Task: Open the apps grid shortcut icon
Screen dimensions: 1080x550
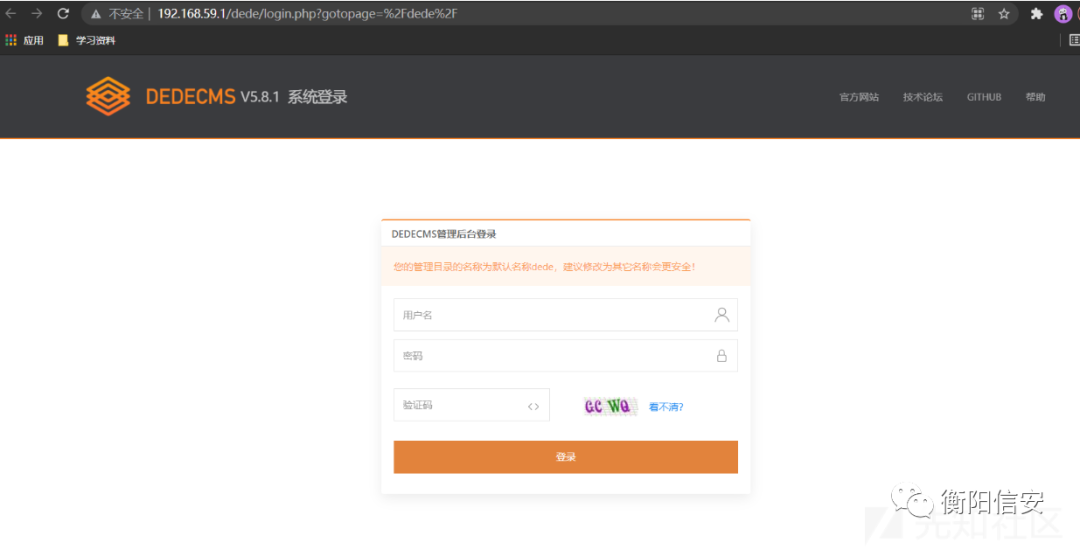Action: pyautogui.click(x=11, y=41)
